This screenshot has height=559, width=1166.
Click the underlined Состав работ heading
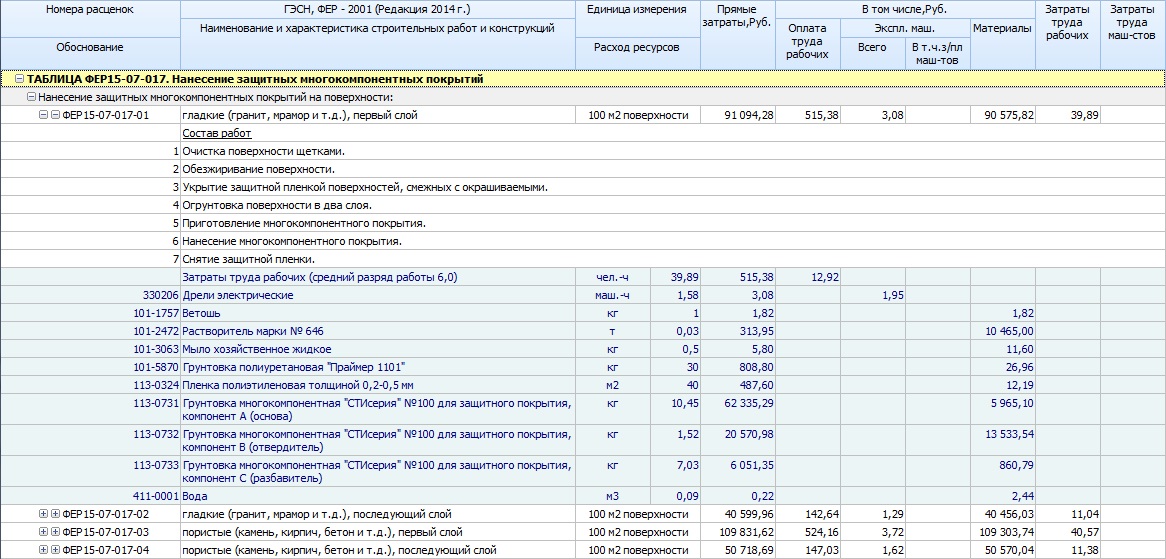click(217, 133)
